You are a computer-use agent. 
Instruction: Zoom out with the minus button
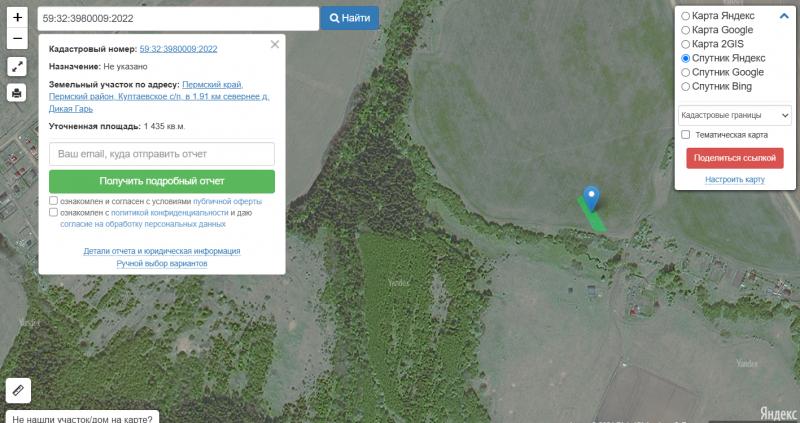coord(17,40)
